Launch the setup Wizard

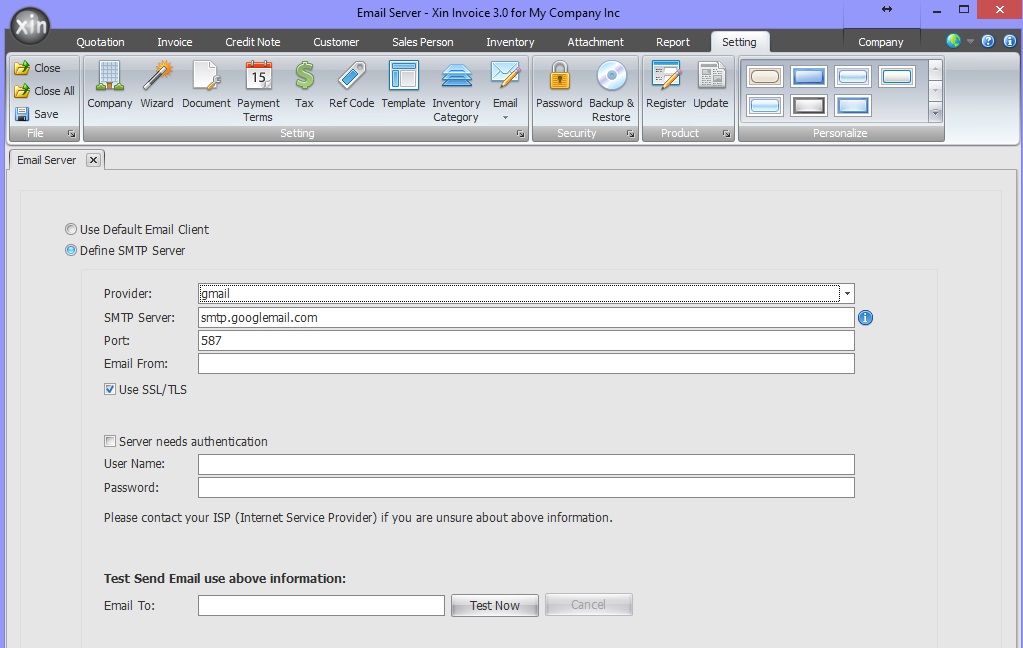[x=157, y=85]
